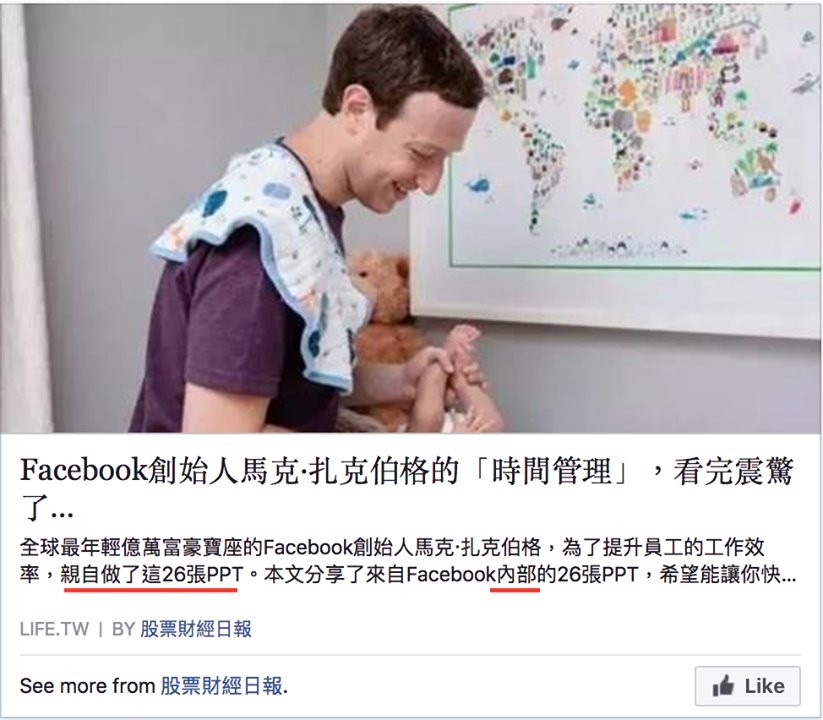823x720 pixels.
Task: Click the white curtain at photo edge
Action: 26,218
